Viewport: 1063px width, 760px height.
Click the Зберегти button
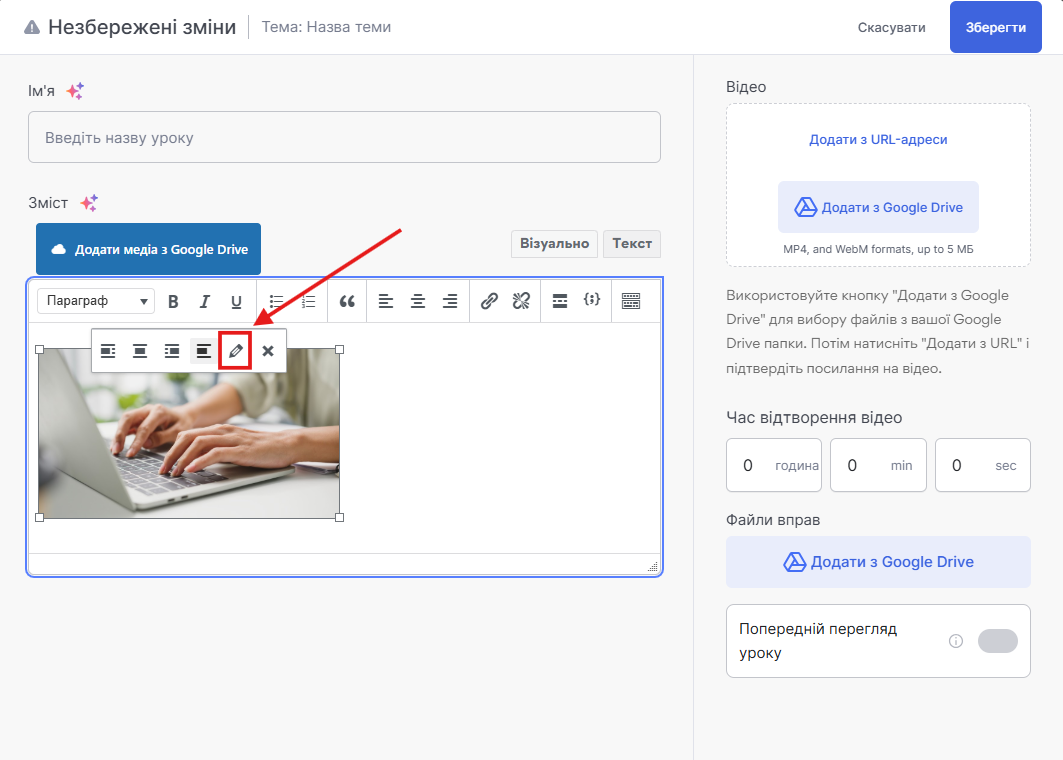pos(995,27)
